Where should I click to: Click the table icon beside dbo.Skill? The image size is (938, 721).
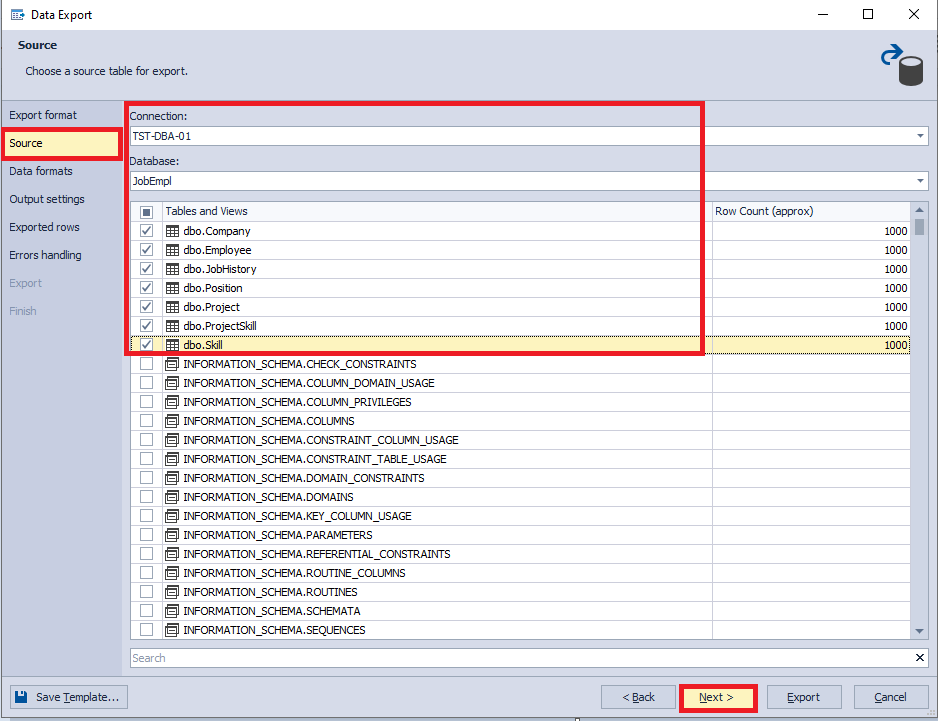(x=172, y=345)
